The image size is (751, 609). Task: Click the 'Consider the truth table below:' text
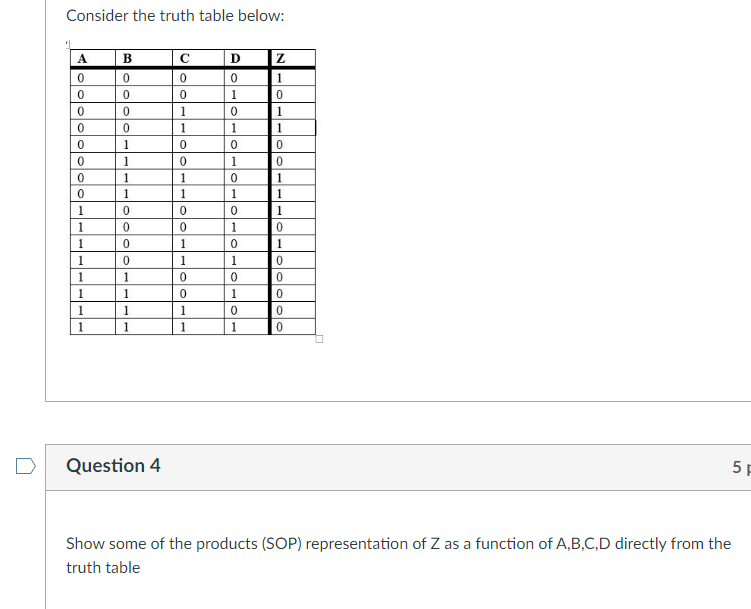pyautogui.click(x=175, y=16)
